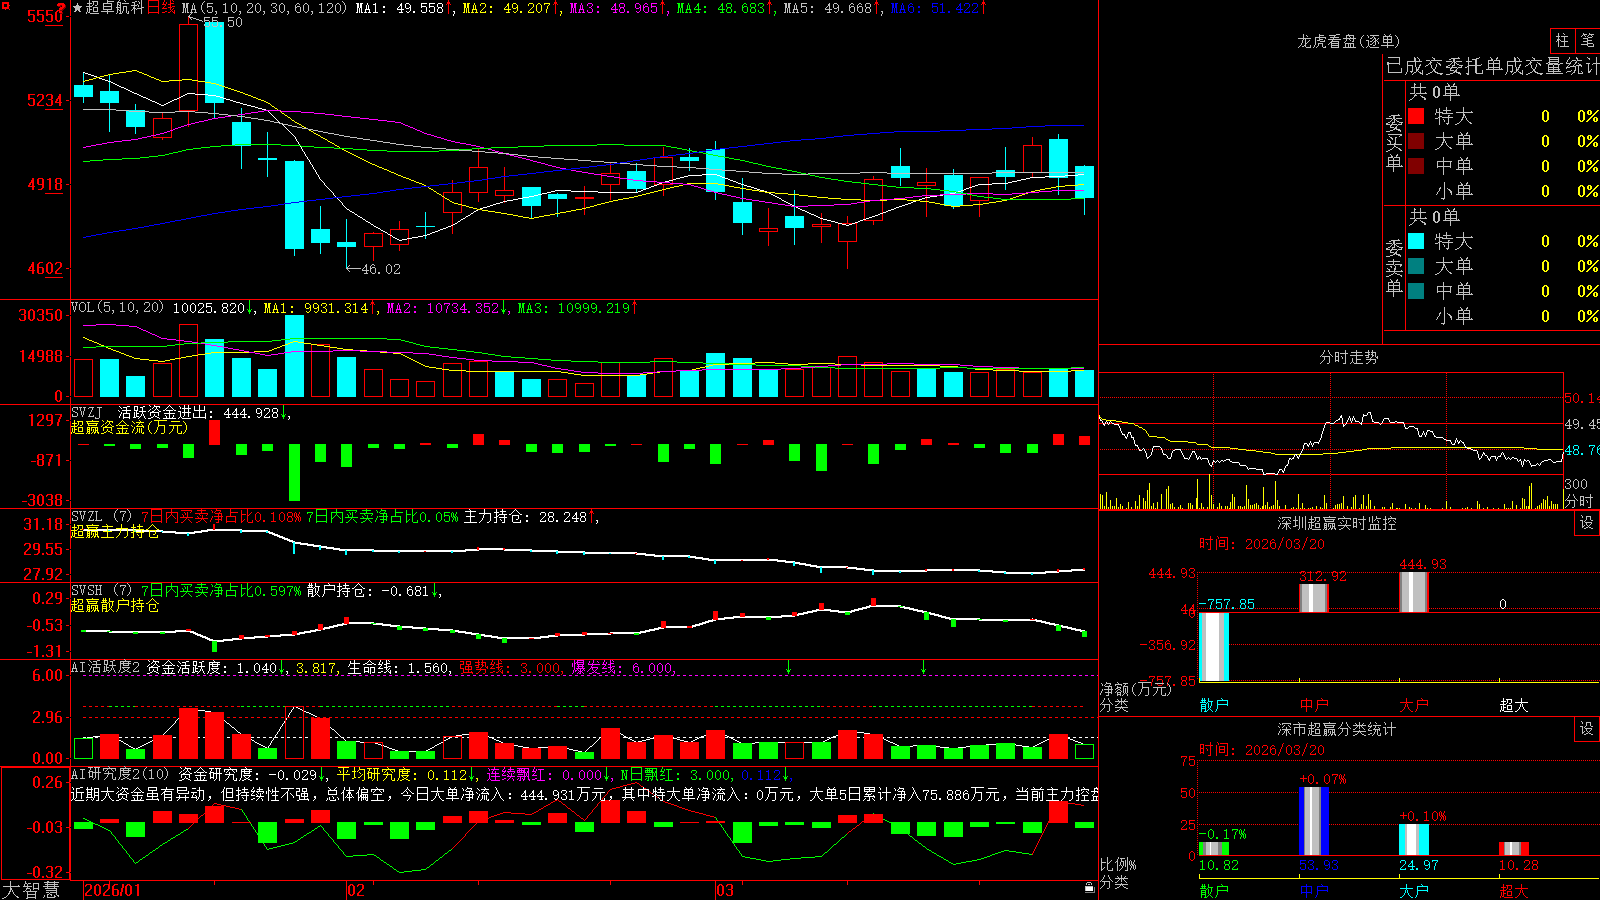Click 深市超赢分类统计 panel title

pyautogui.click(x=1336, y=729)
